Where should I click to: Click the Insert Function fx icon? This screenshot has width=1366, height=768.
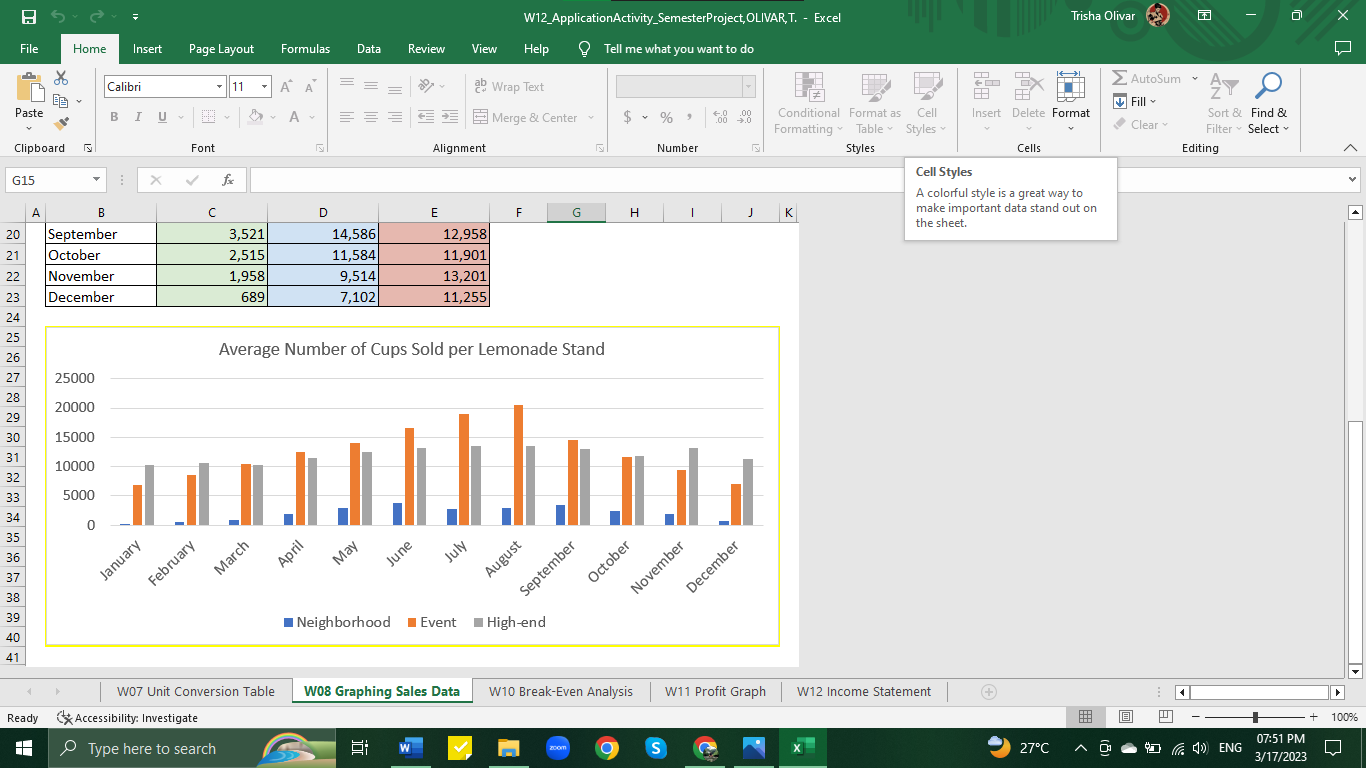[x=228, y=180]
